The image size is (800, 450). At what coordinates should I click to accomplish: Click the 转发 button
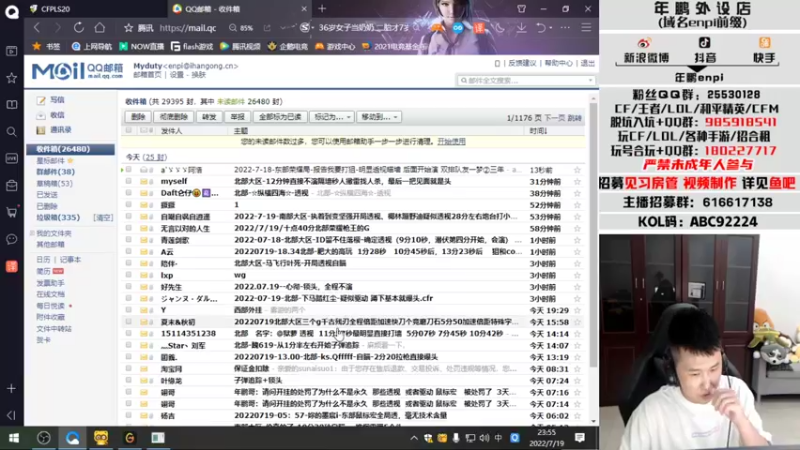[x=209, y=117]
